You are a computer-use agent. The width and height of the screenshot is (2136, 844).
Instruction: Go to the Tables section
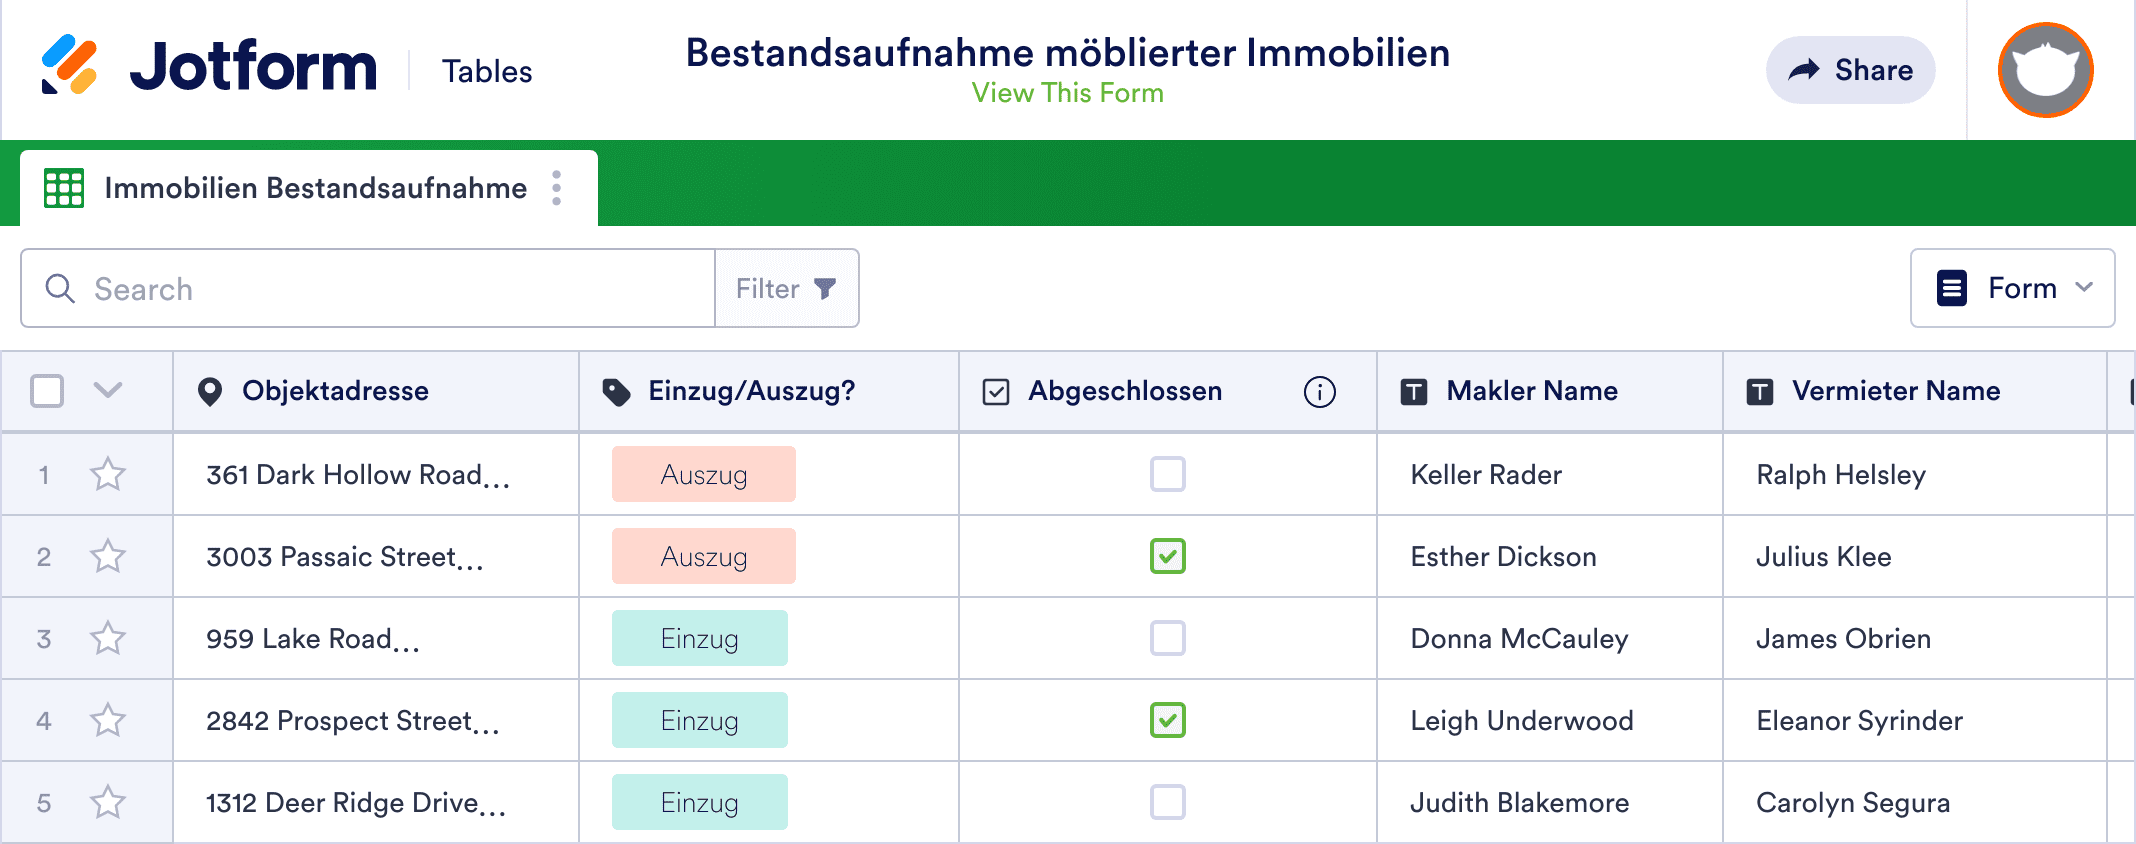click(487, 72)
